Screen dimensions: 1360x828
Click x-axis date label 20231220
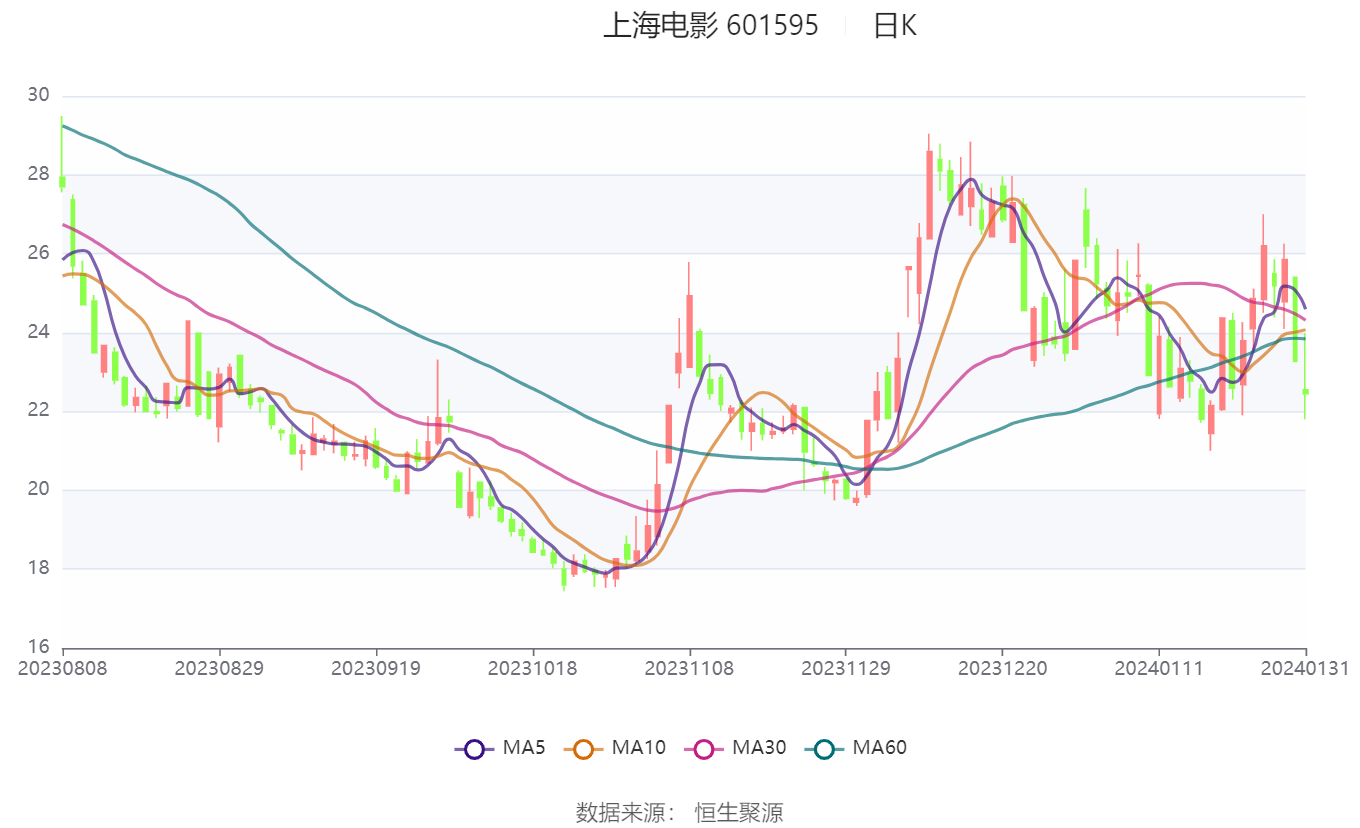[x=1003, y=668]
